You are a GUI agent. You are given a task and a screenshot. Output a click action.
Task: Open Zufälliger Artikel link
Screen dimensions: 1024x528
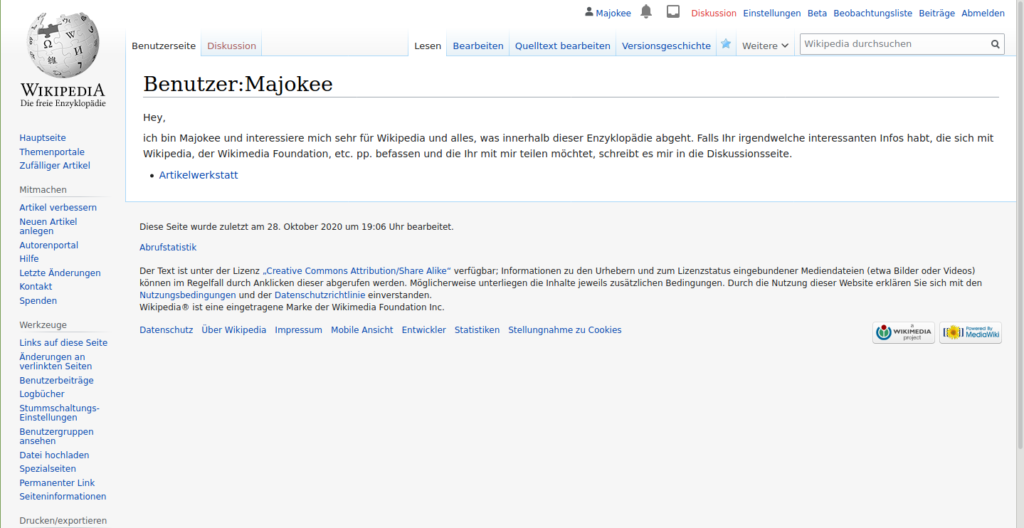coord(55,165)
